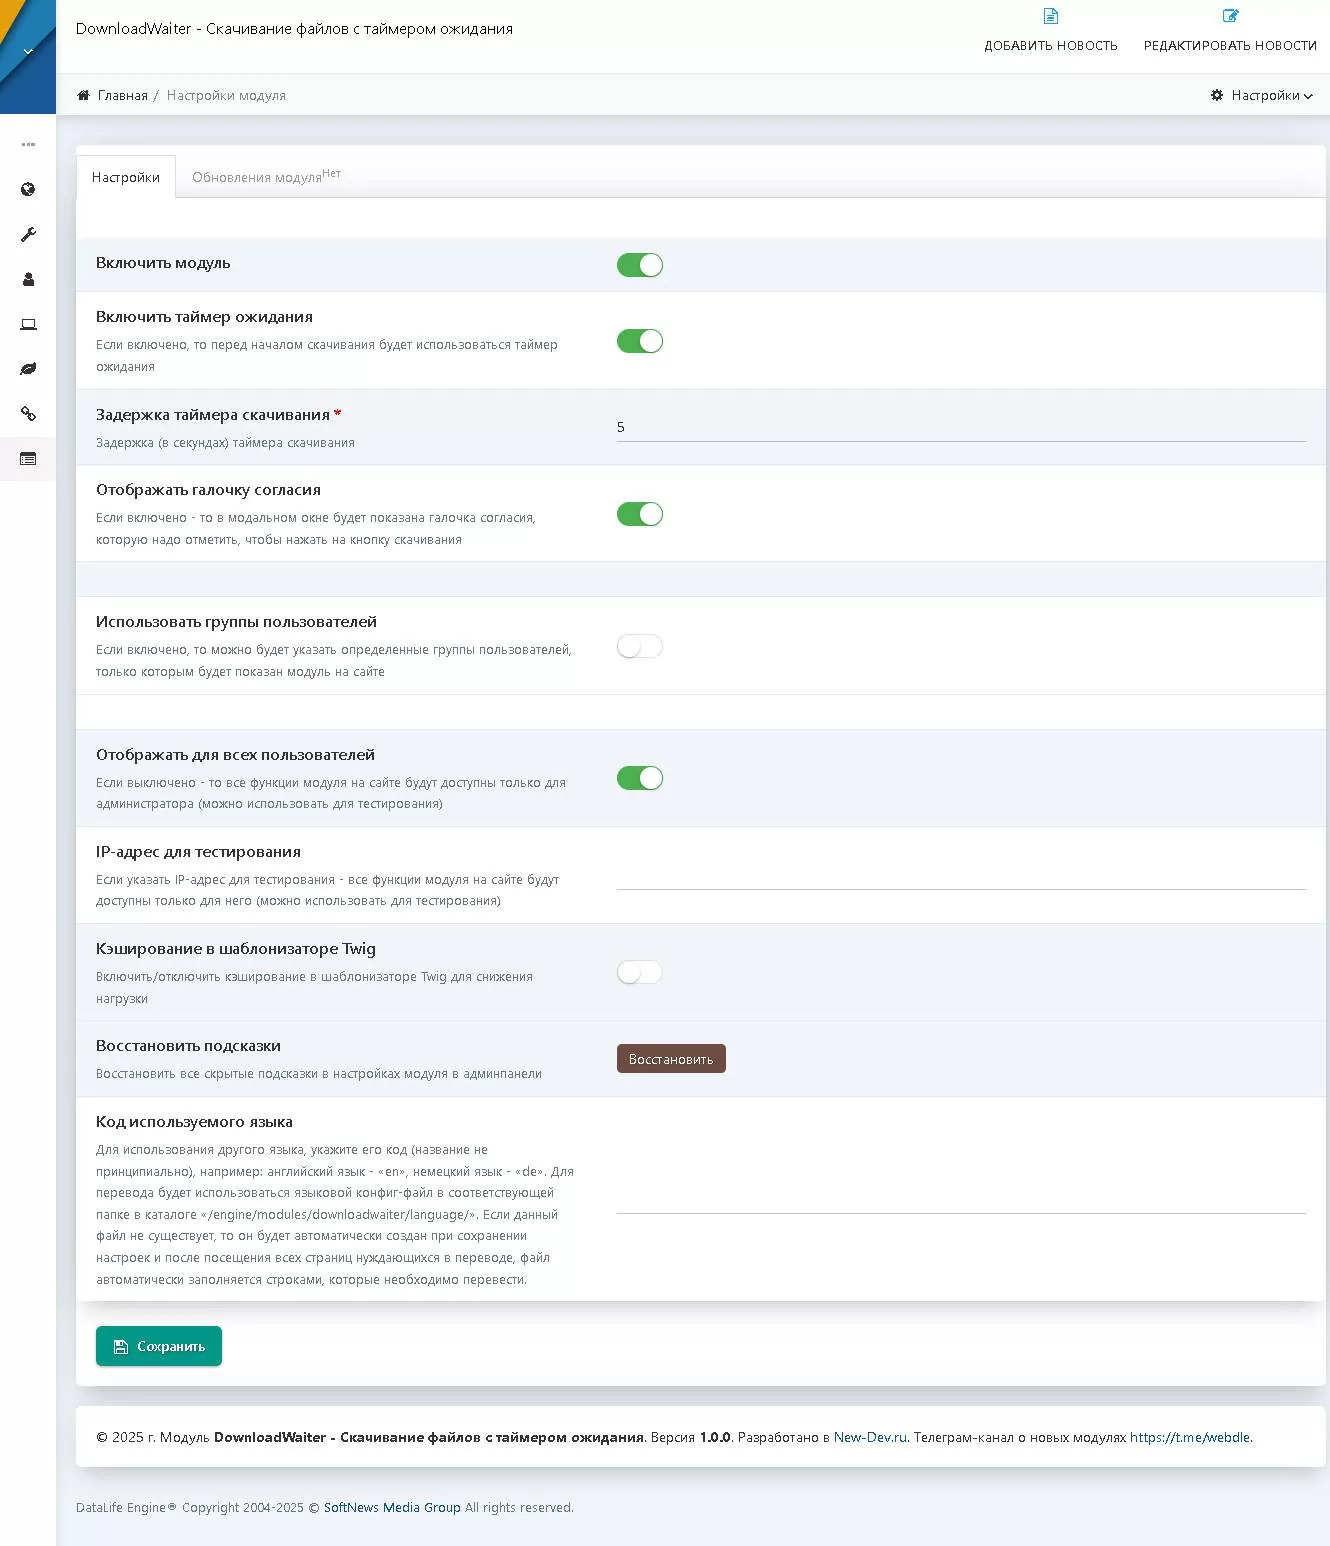Toggle "Включить таймер ожидания" off
Viewport: 1330px width, 1546px height.
coord(640,341)
